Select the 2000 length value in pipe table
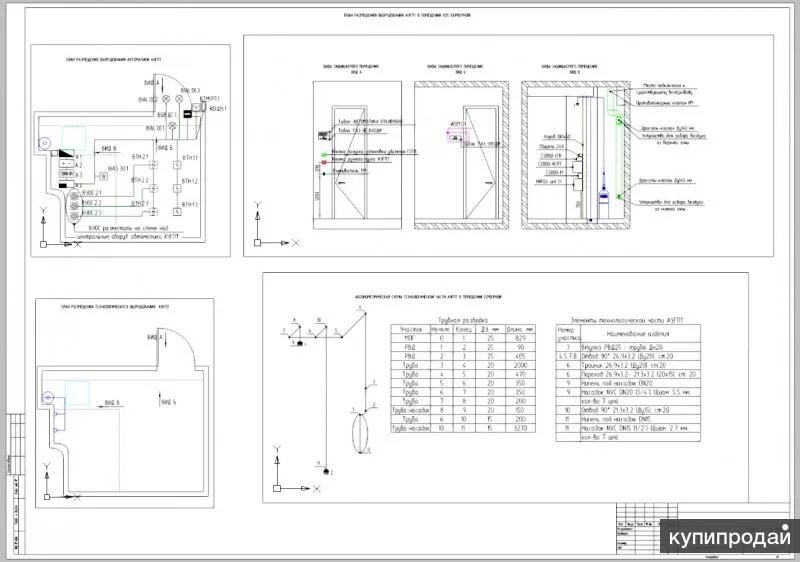800x562 pixels. pos(520,365)
